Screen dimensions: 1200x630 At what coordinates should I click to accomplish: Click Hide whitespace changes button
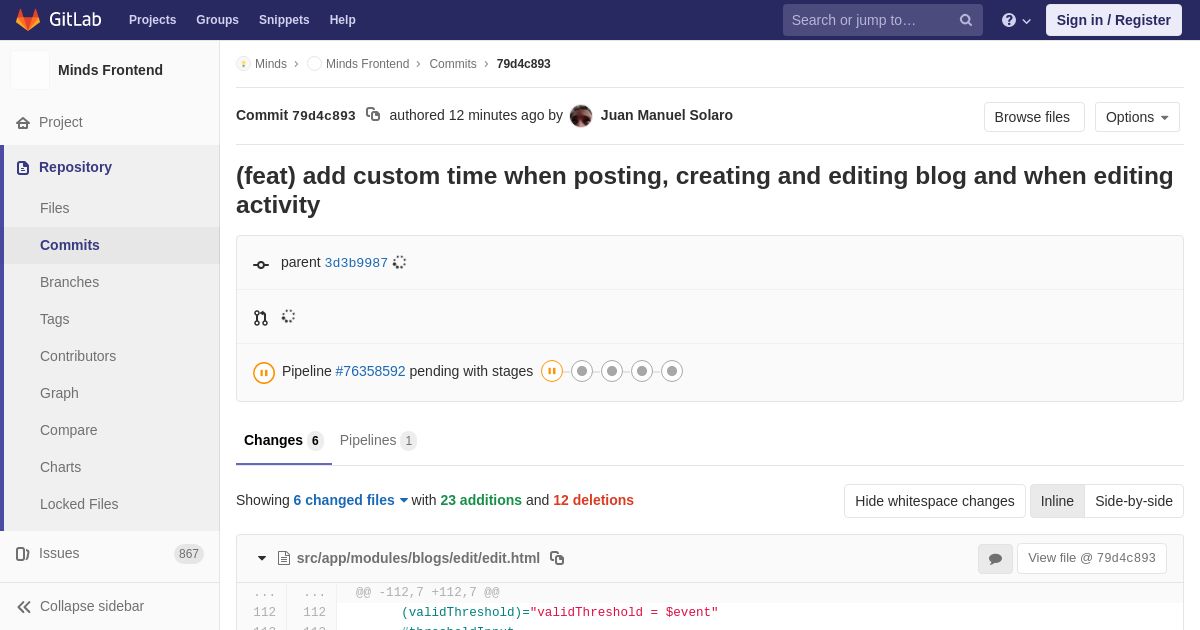pos(935,501)
